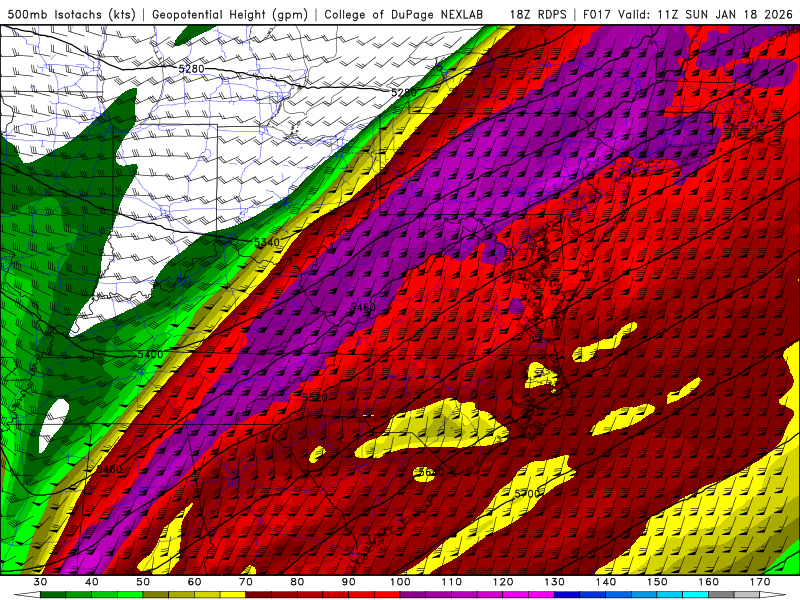Click the 40 kt label on color scale
The image size is (800, 600).
point(92,582)
